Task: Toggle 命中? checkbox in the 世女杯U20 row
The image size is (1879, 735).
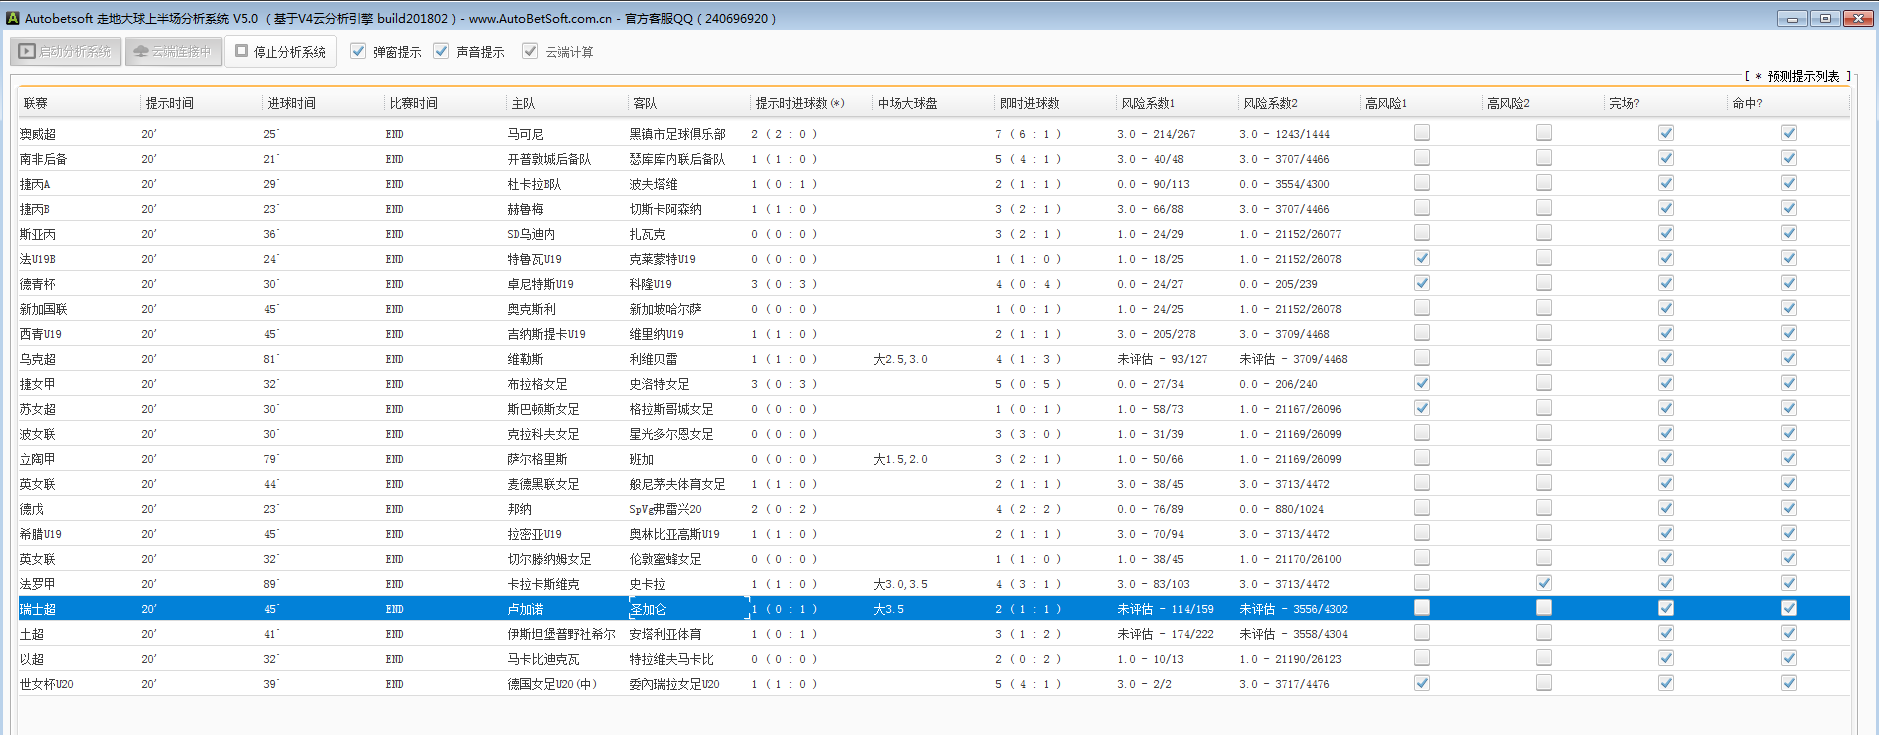Action: (1789, 683)
